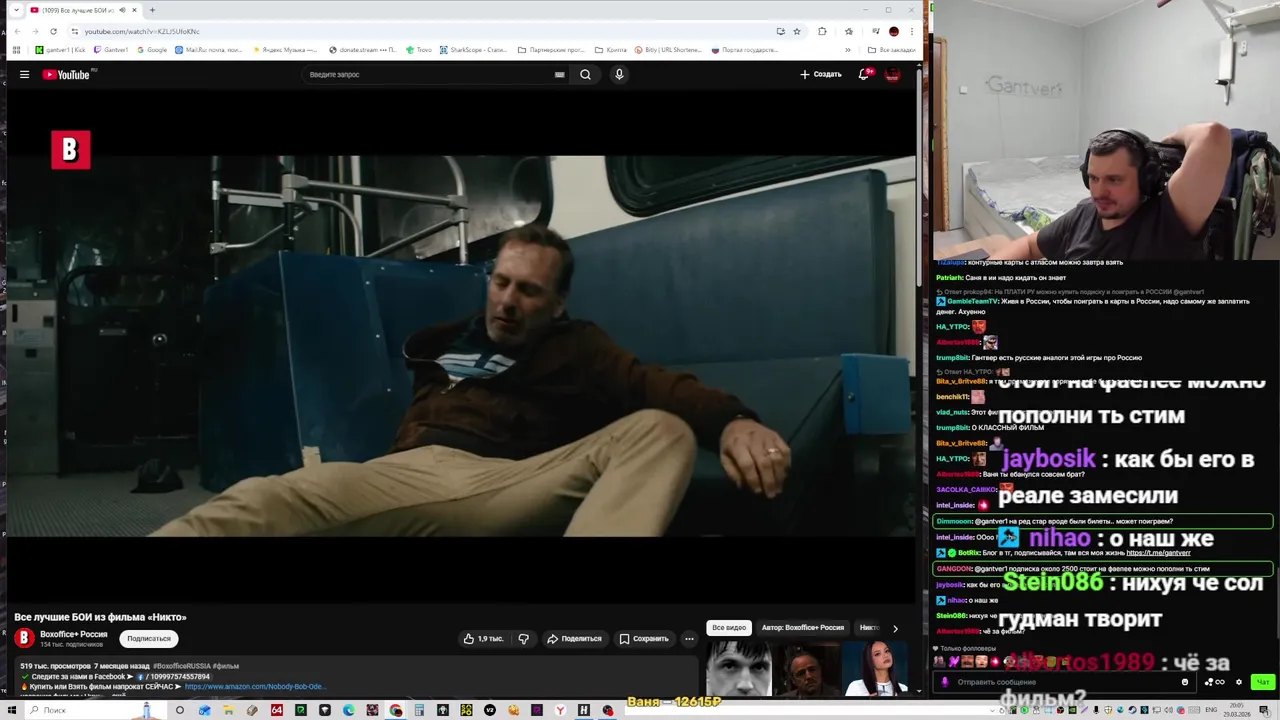The height and width of the screenshot is (720, 1280).
Task: Open emoji picker in chat input
Action: [x=1185, y=682]
